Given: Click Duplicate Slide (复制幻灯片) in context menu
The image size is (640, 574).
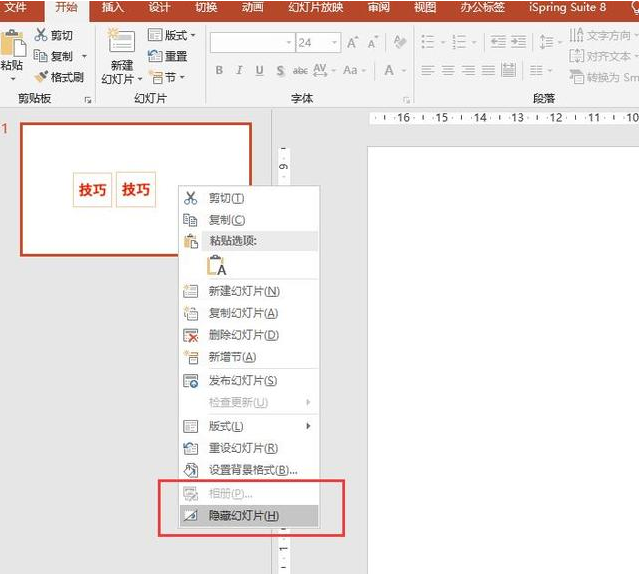Looking at the screenshot, I should pyautogui.click(x=243, y=313).
